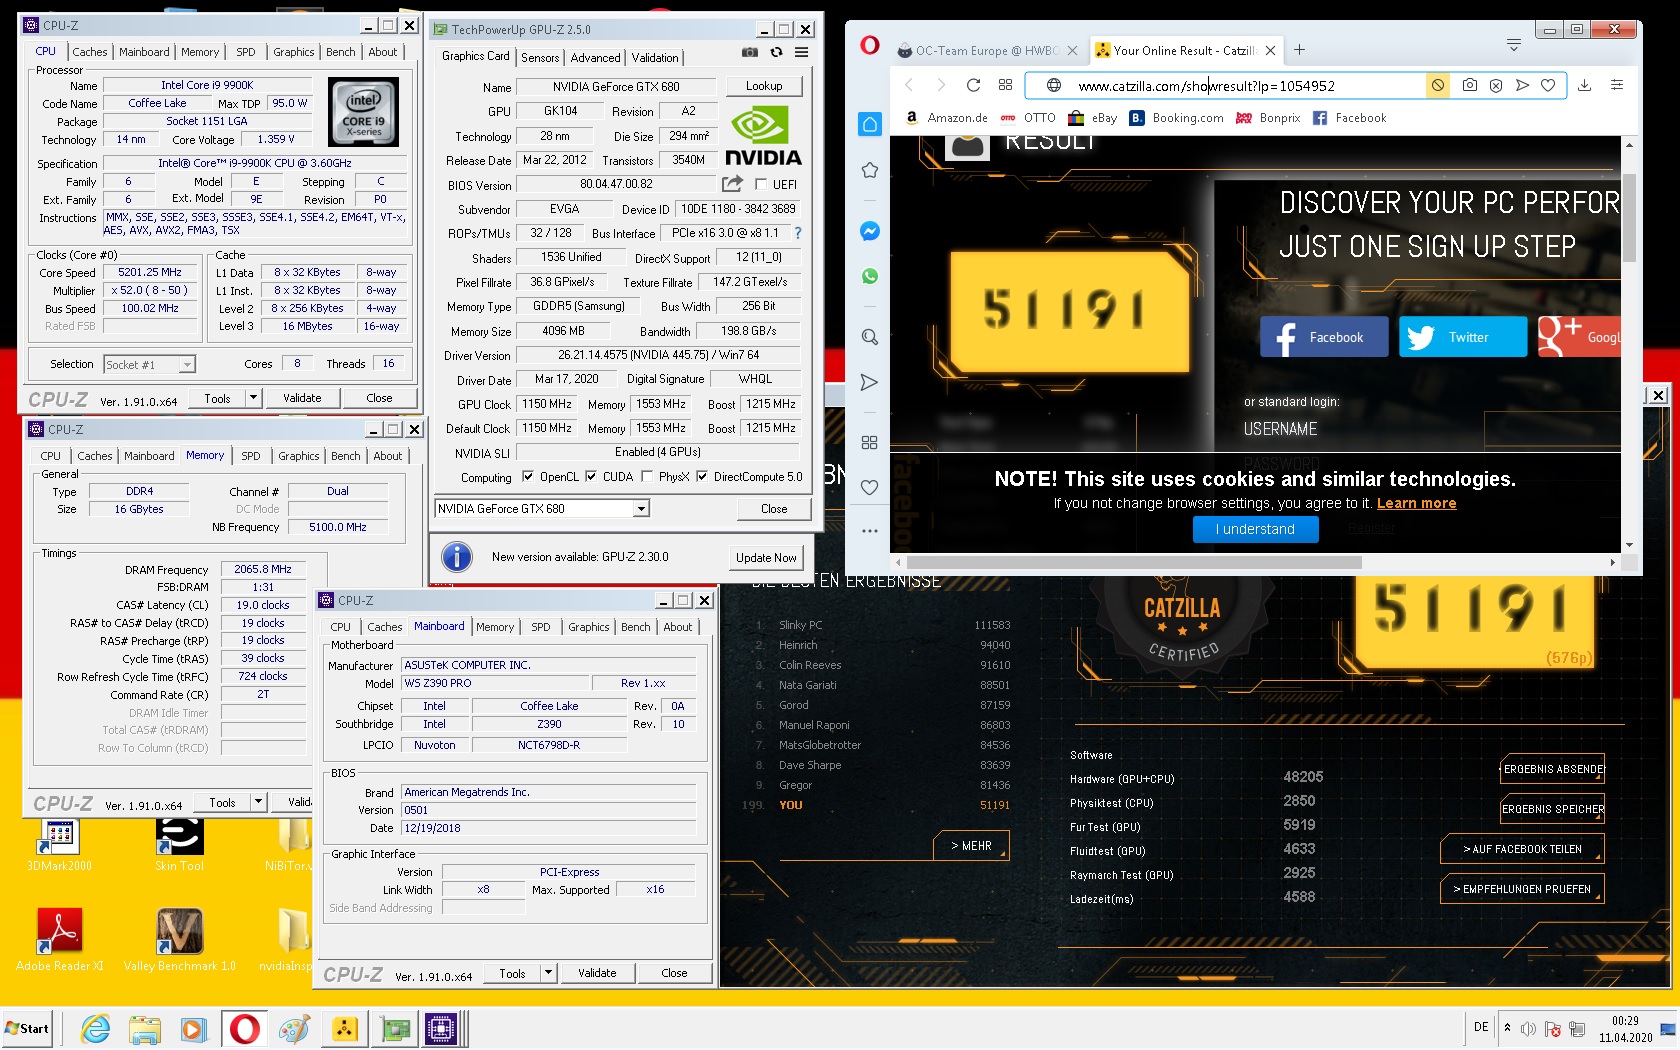
Task: Open WhatsApp in Opera sidebar
Action: 870,276
